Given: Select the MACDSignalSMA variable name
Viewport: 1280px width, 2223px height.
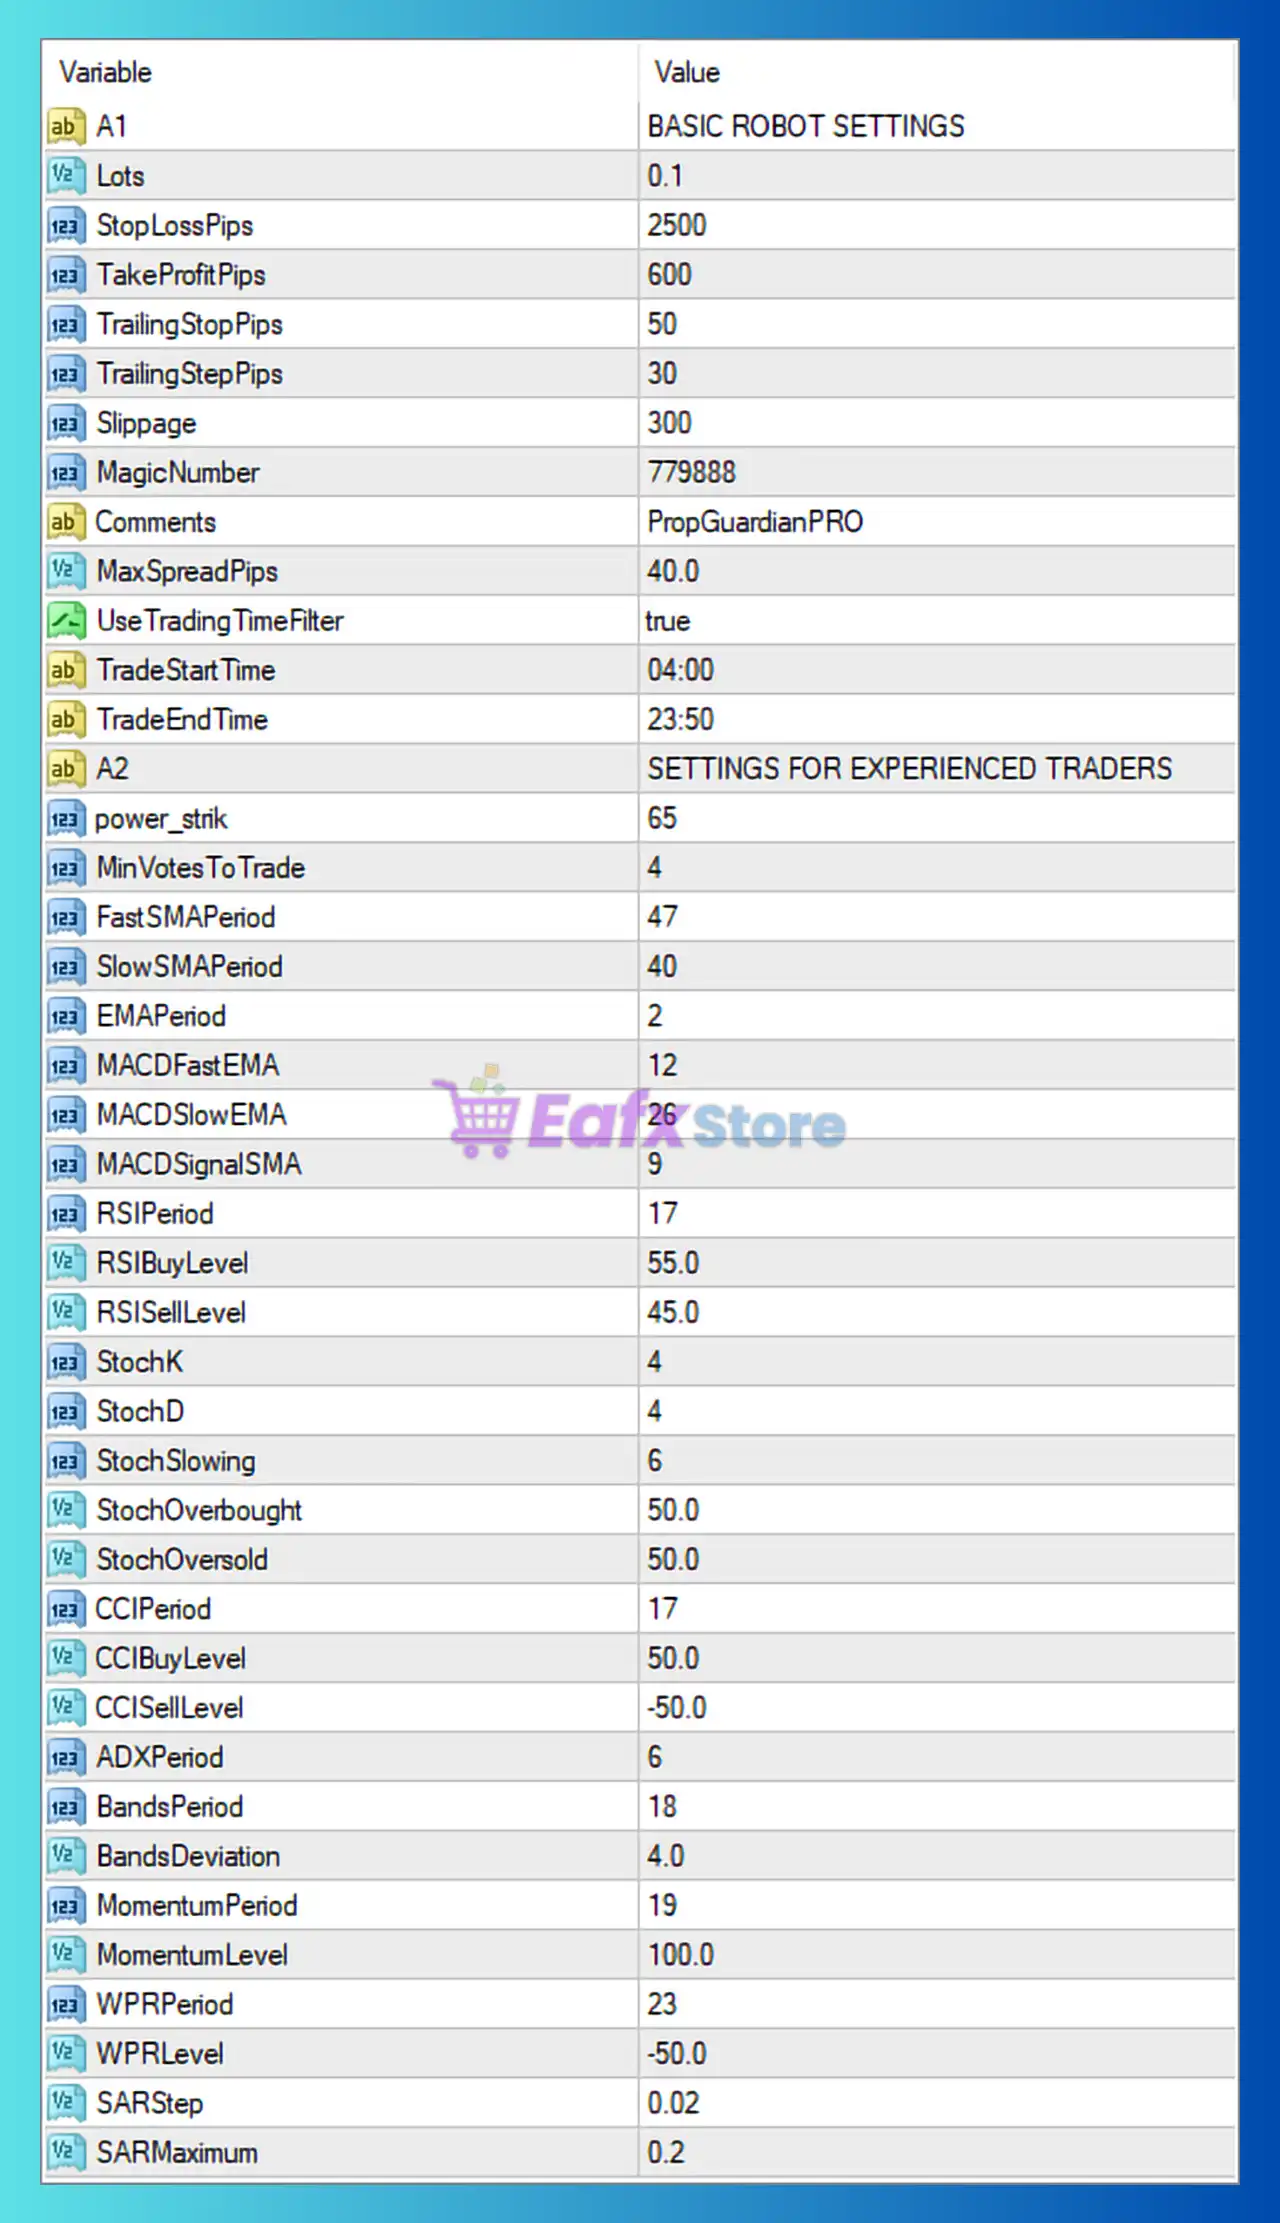Looking at the screenshot, I should (198, 1164).
